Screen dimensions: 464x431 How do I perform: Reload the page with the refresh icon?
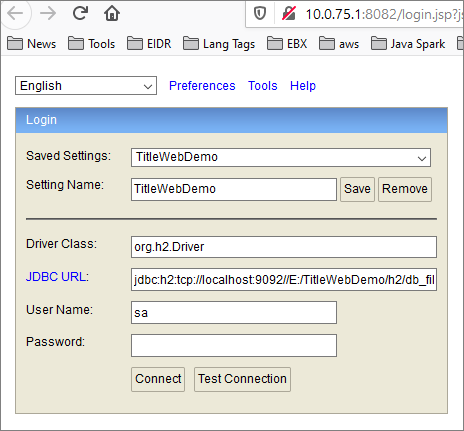coord(80,13)
